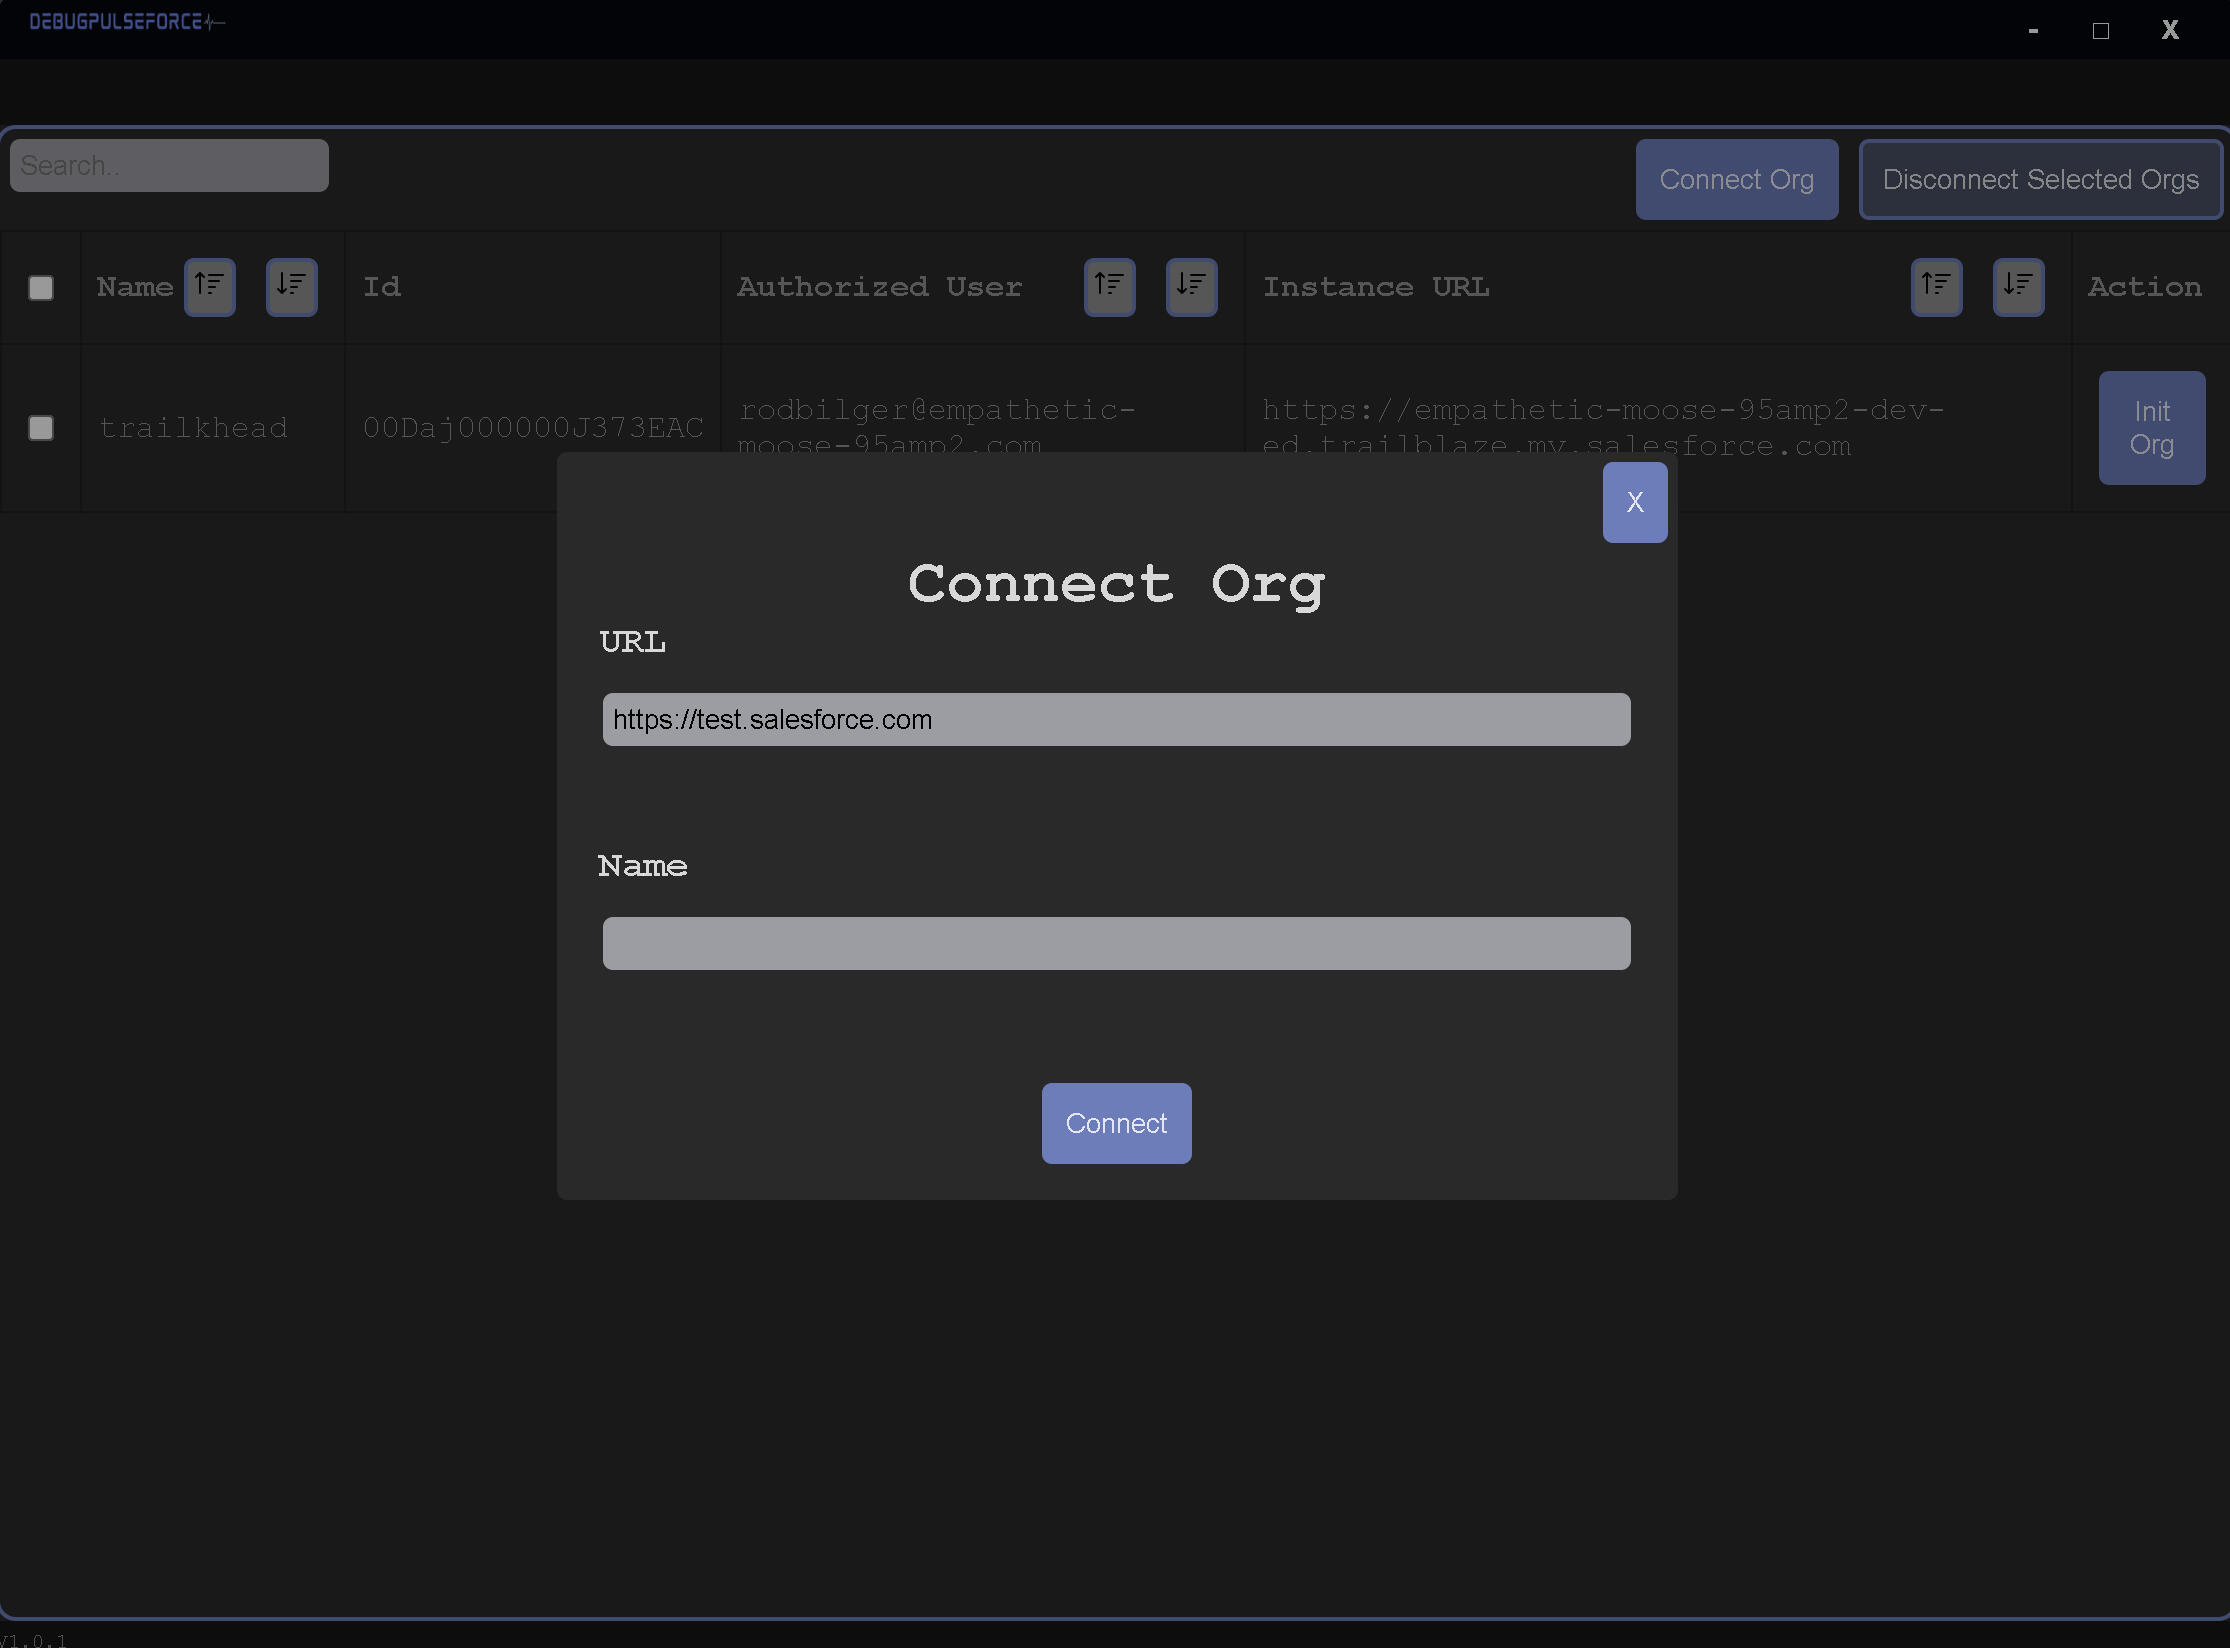The height and width of the screenshot is (1648, 2230).
Task: Click Disconnect Selected Orgs button
Action: (x=2040, y=180)
